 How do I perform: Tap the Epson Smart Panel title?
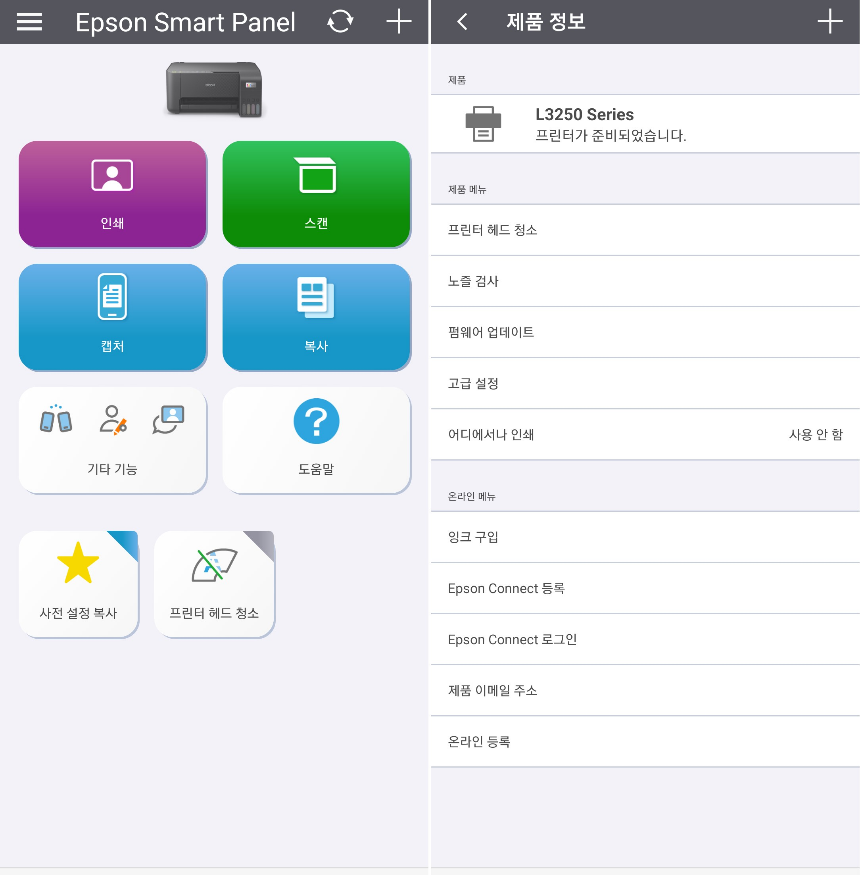click(185, 22)
